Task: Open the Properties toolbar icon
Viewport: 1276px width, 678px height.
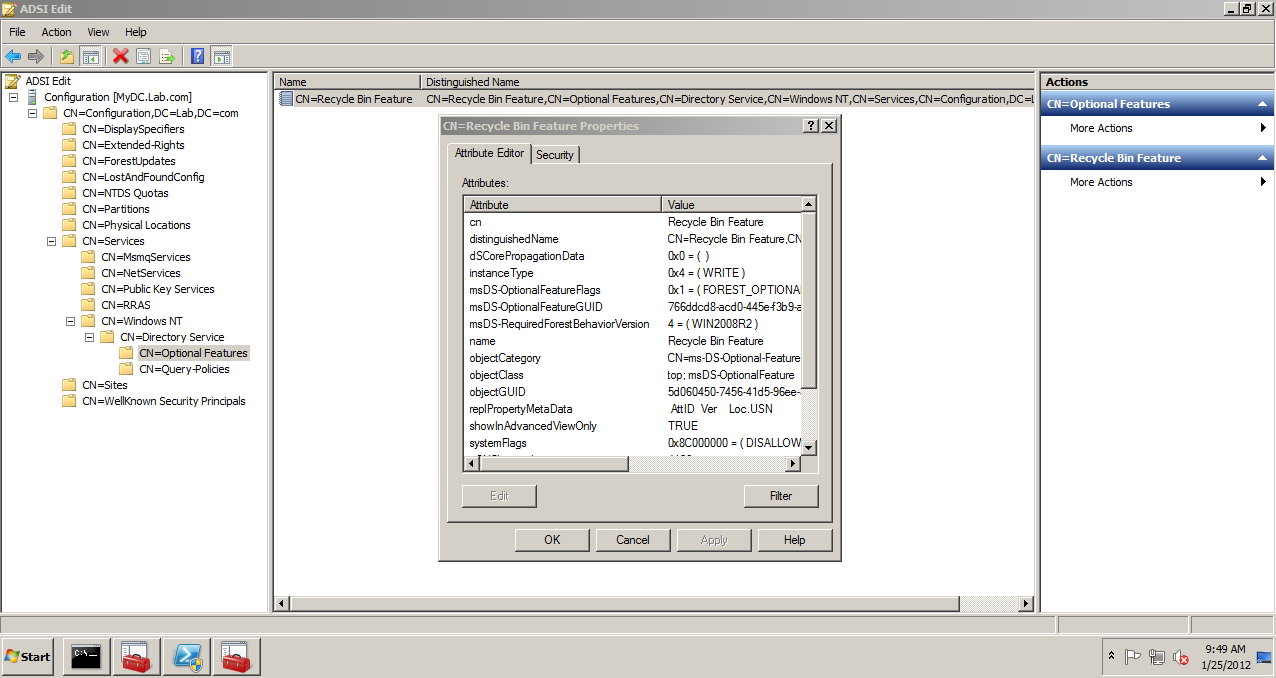Action: click(142, 56)
